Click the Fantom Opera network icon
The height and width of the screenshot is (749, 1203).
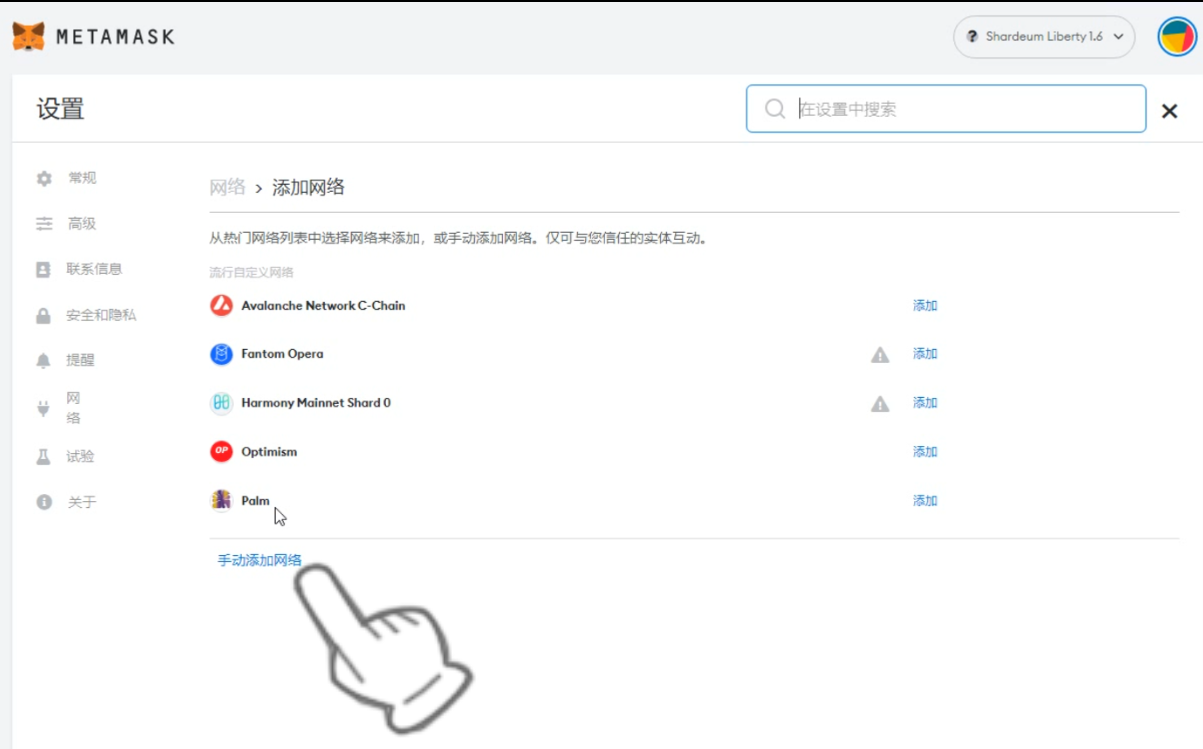coord(220,354)
